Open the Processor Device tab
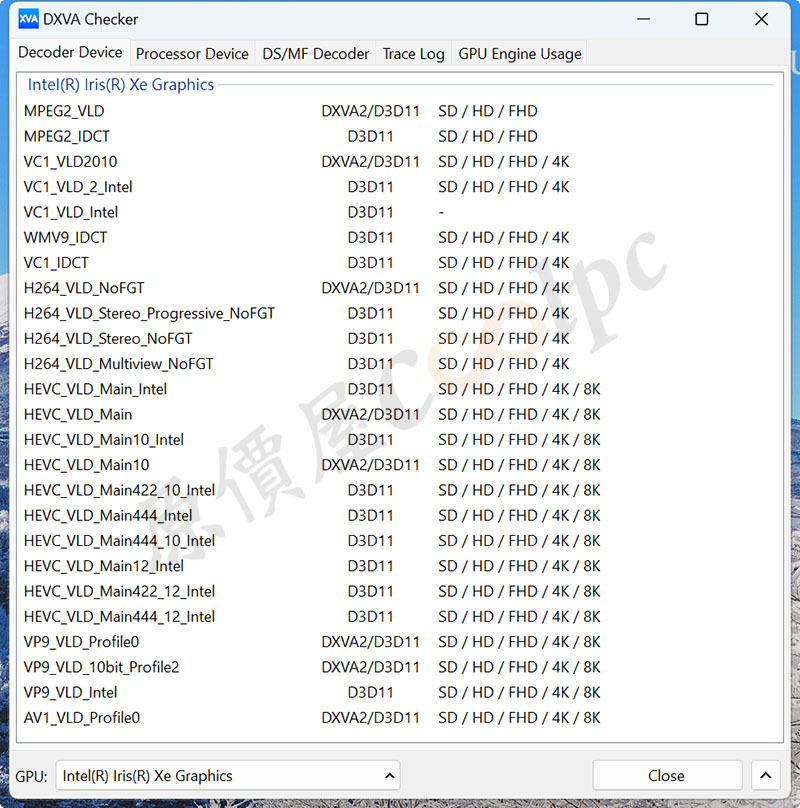 [192, 54]
